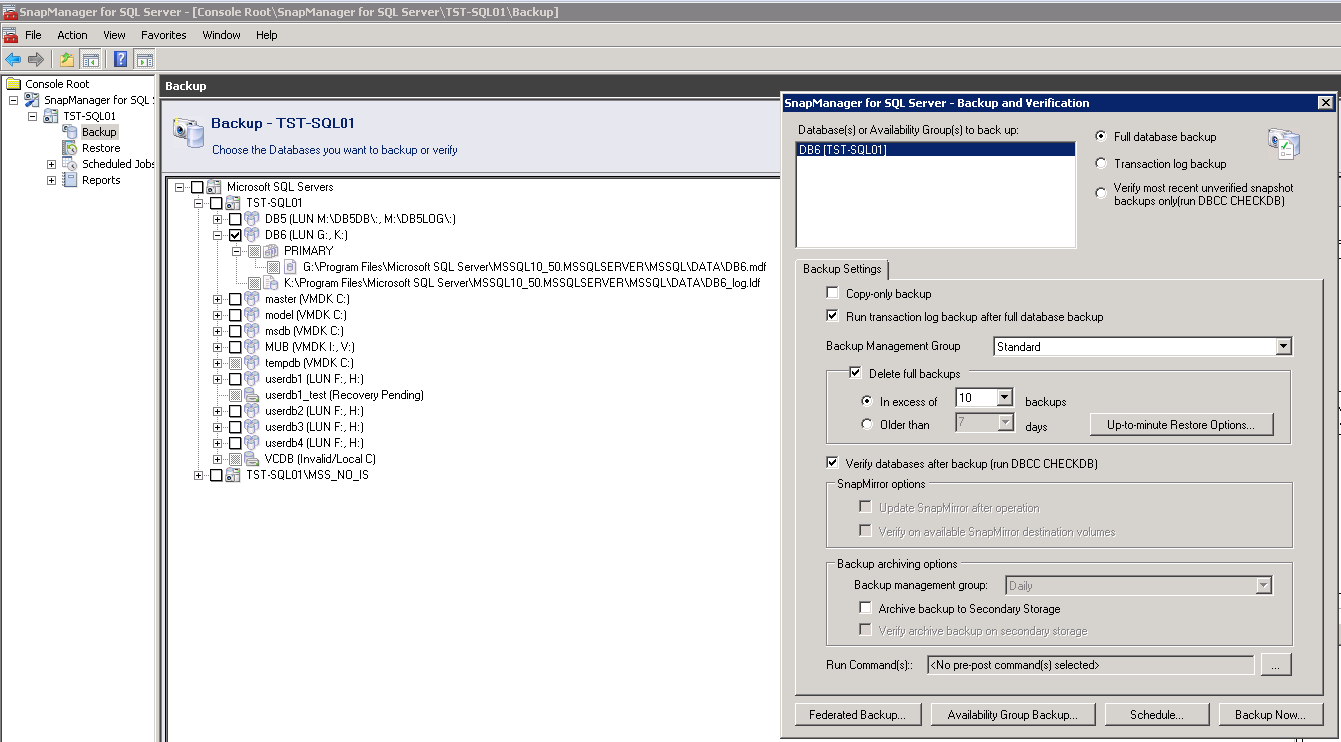
Task: Collapse the DB6 database tree node
Action: (x=218, y=235)
